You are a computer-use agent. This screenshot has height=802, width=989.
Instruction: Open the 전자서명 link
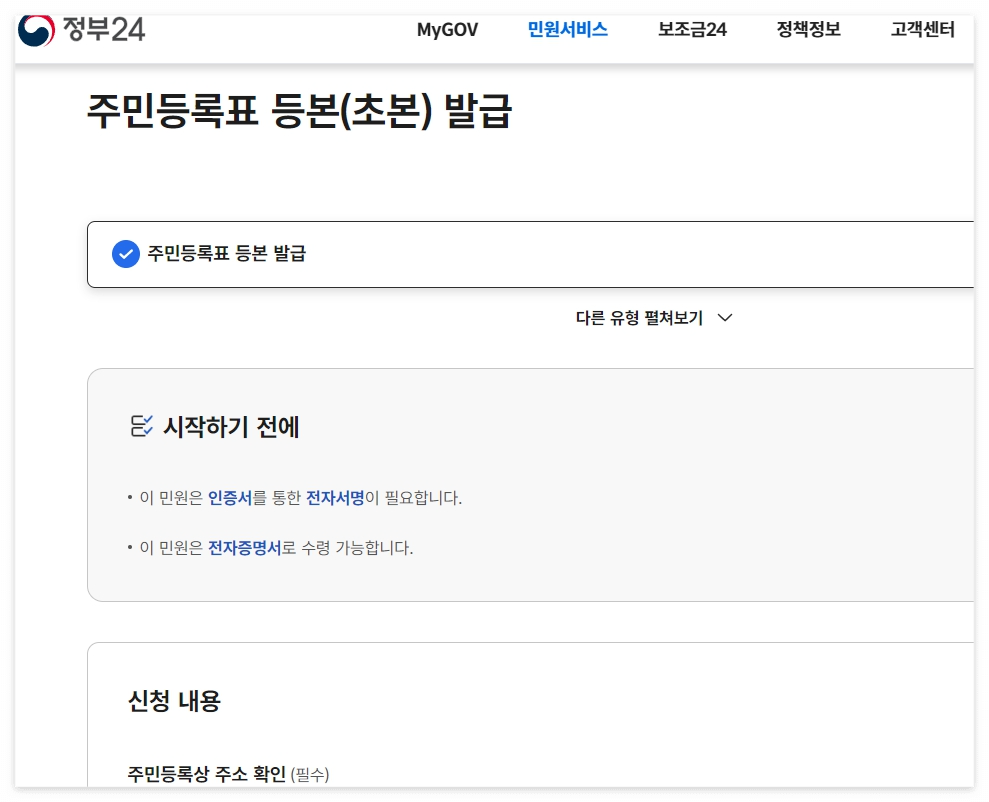tap(335, 497)
